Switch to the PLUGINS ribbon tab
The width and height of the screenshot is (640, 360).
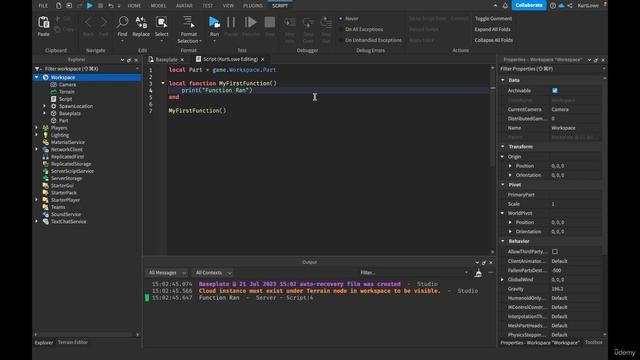253,6
